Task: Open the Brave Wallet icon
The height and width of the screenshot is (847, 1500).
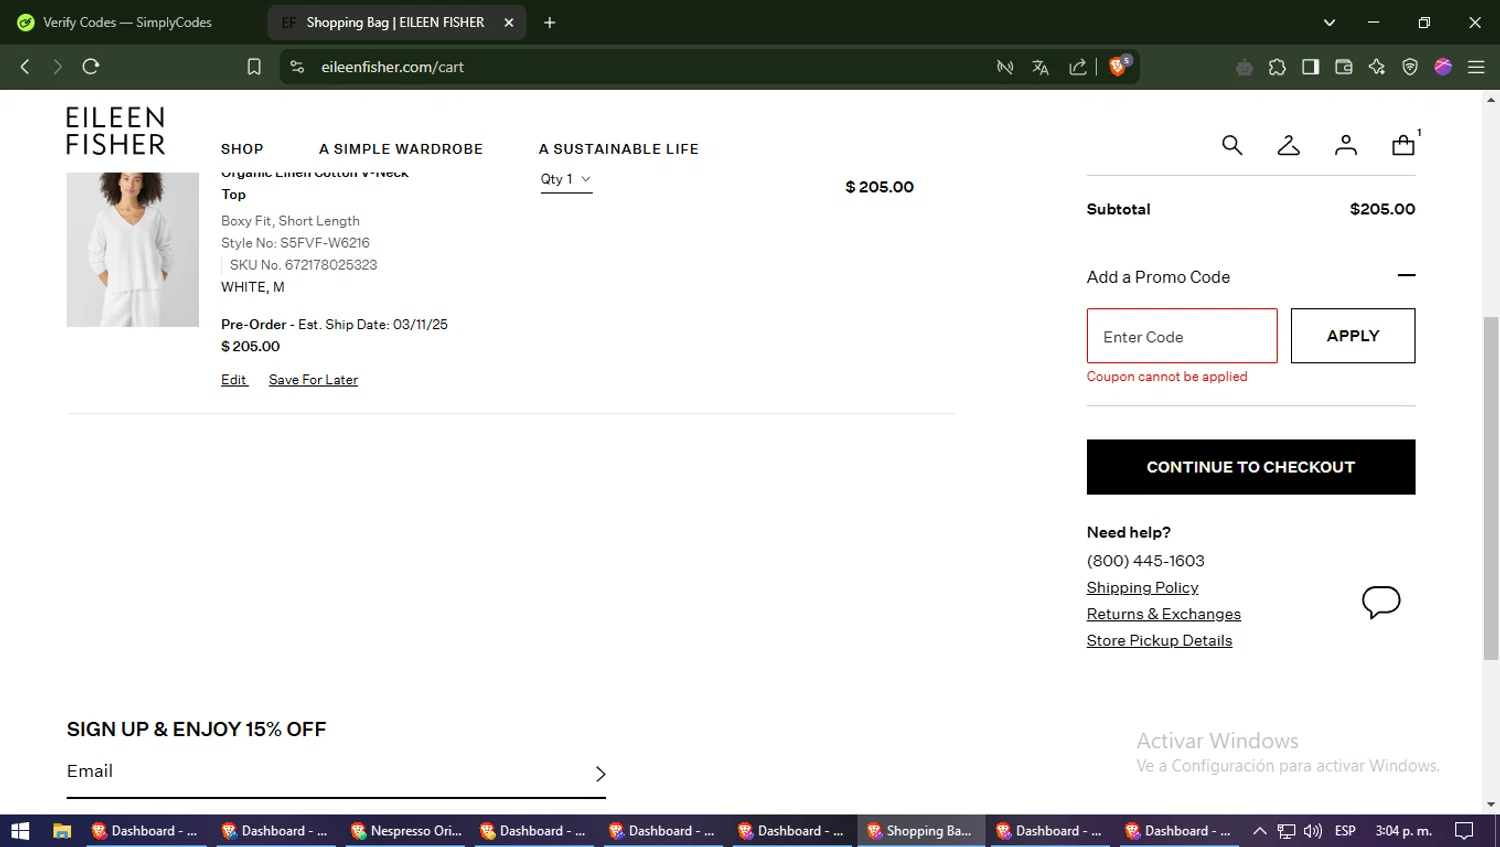Action: coord(1343,67)
